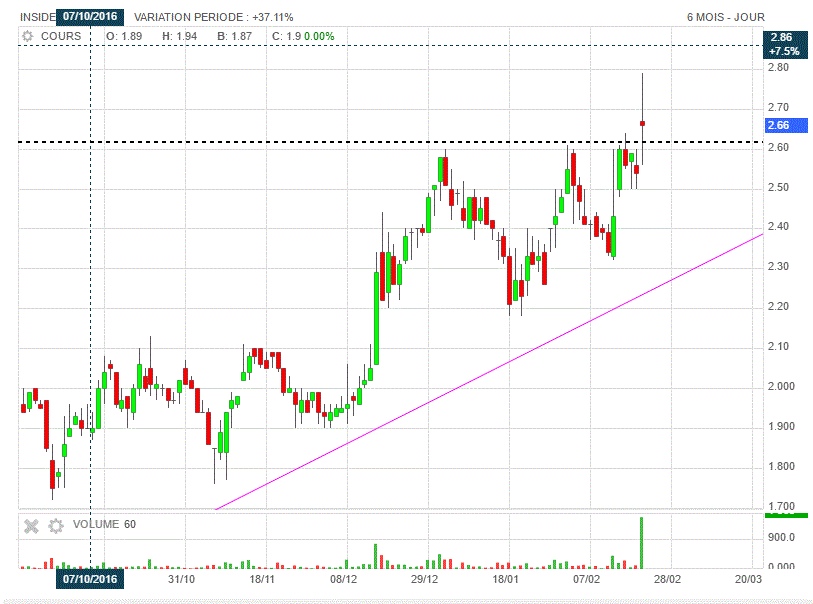The height and width of the screenshot is (604, 813).
Task: Click the COURS label
Action: 61,36
